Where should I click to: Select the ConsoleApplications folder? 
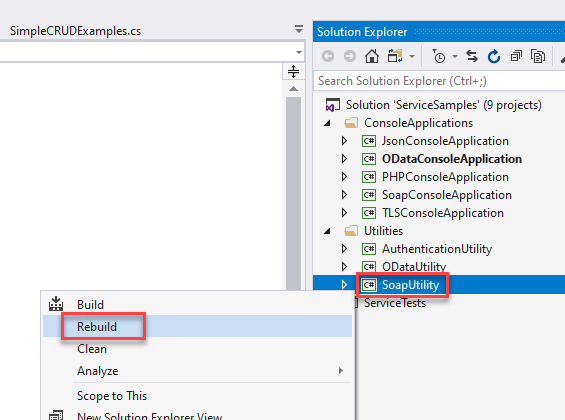click(x=418, y=123)
